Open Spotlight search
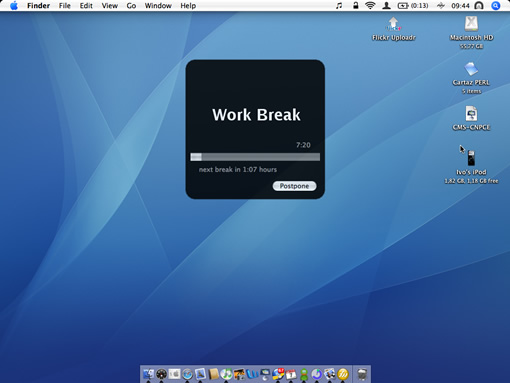510x383 pixels. pyautogui.click(x=496, y=6)
